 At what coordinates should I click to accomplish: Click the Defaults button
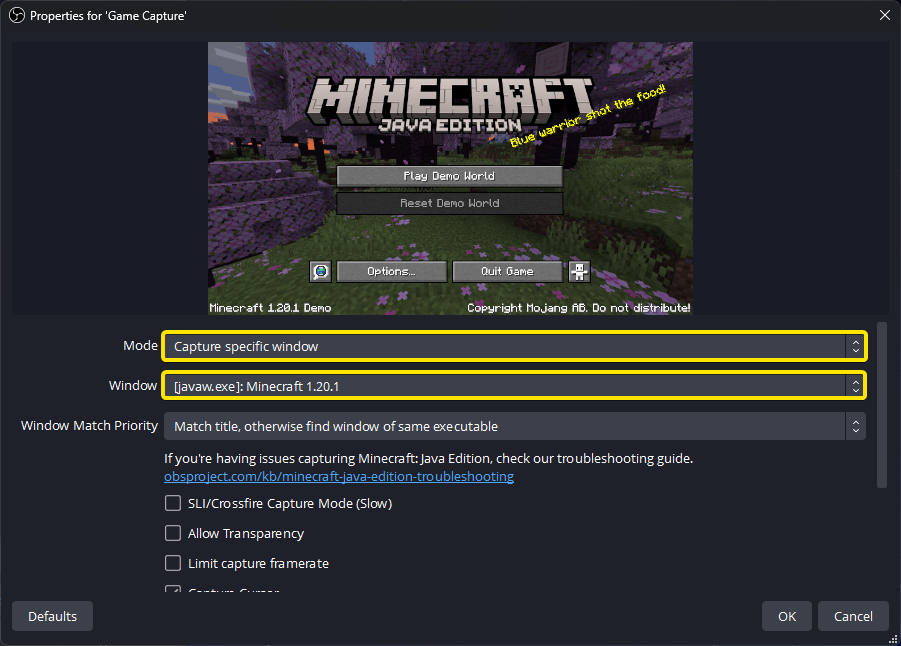pyautogui.click(x=52, y=615)
